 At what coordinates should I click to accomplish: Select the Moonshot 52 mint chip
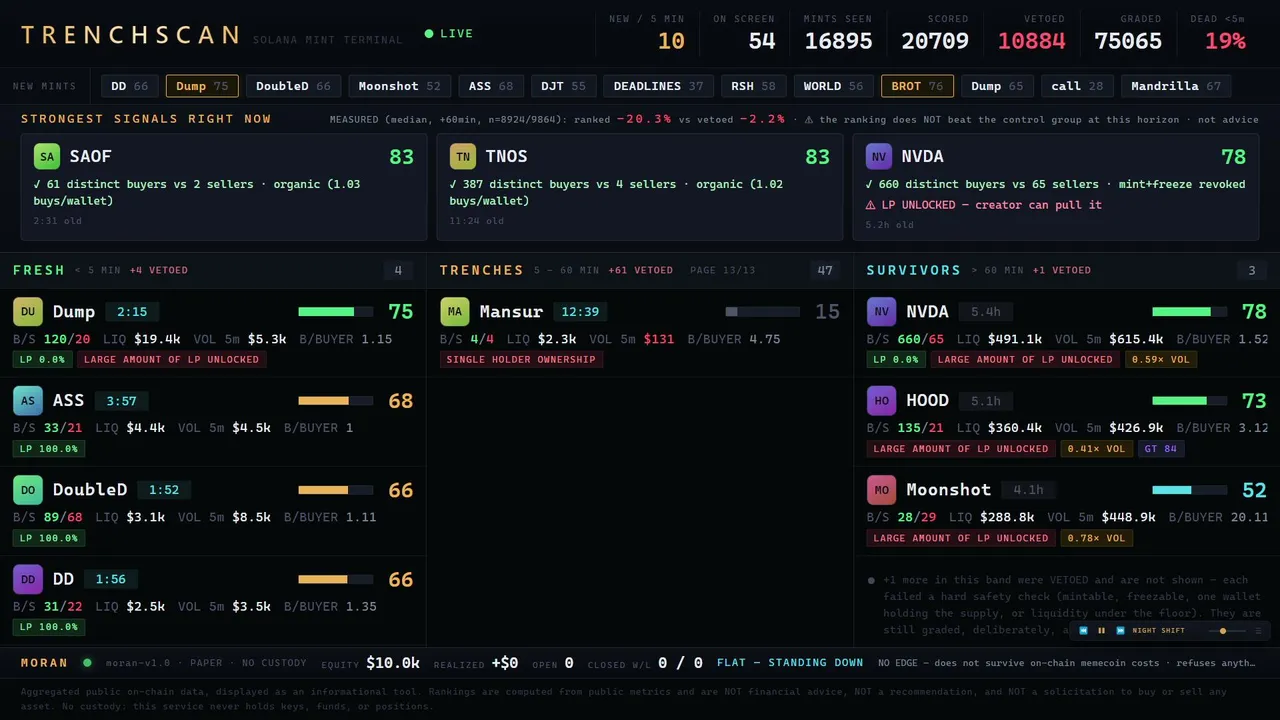400,86
